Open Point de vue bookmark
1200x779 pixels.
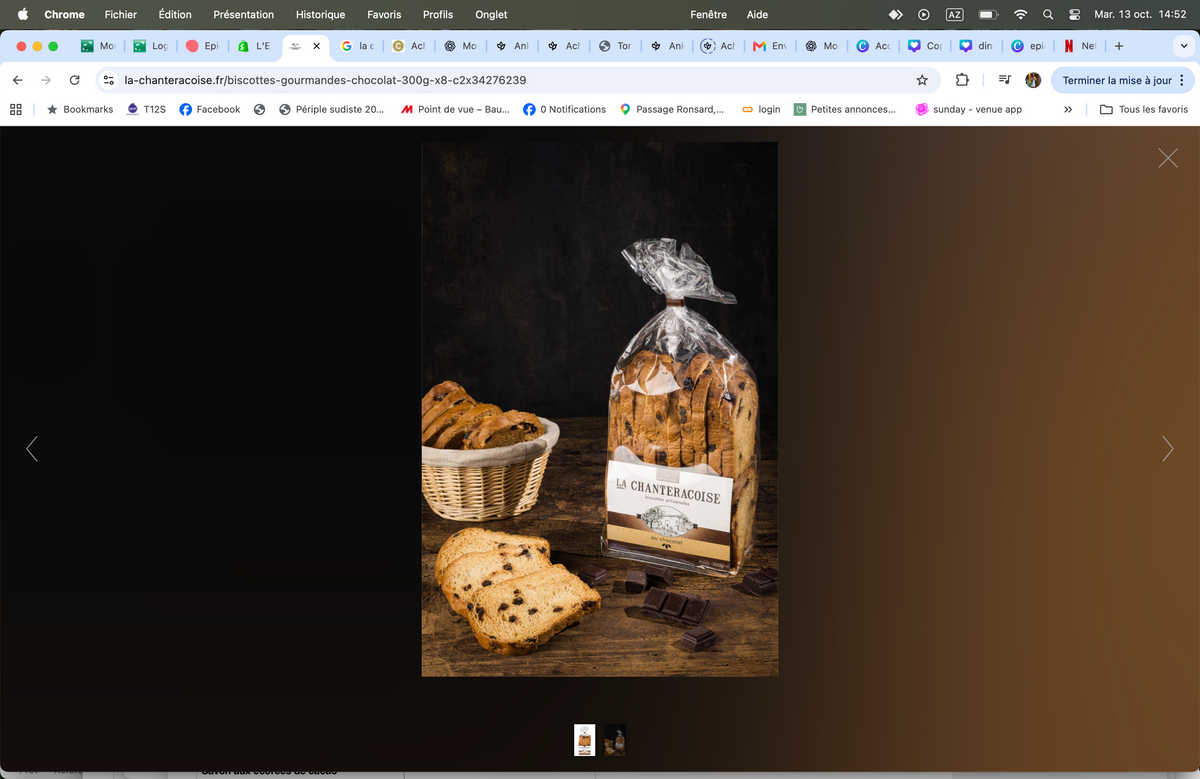(x=455, y=109)
